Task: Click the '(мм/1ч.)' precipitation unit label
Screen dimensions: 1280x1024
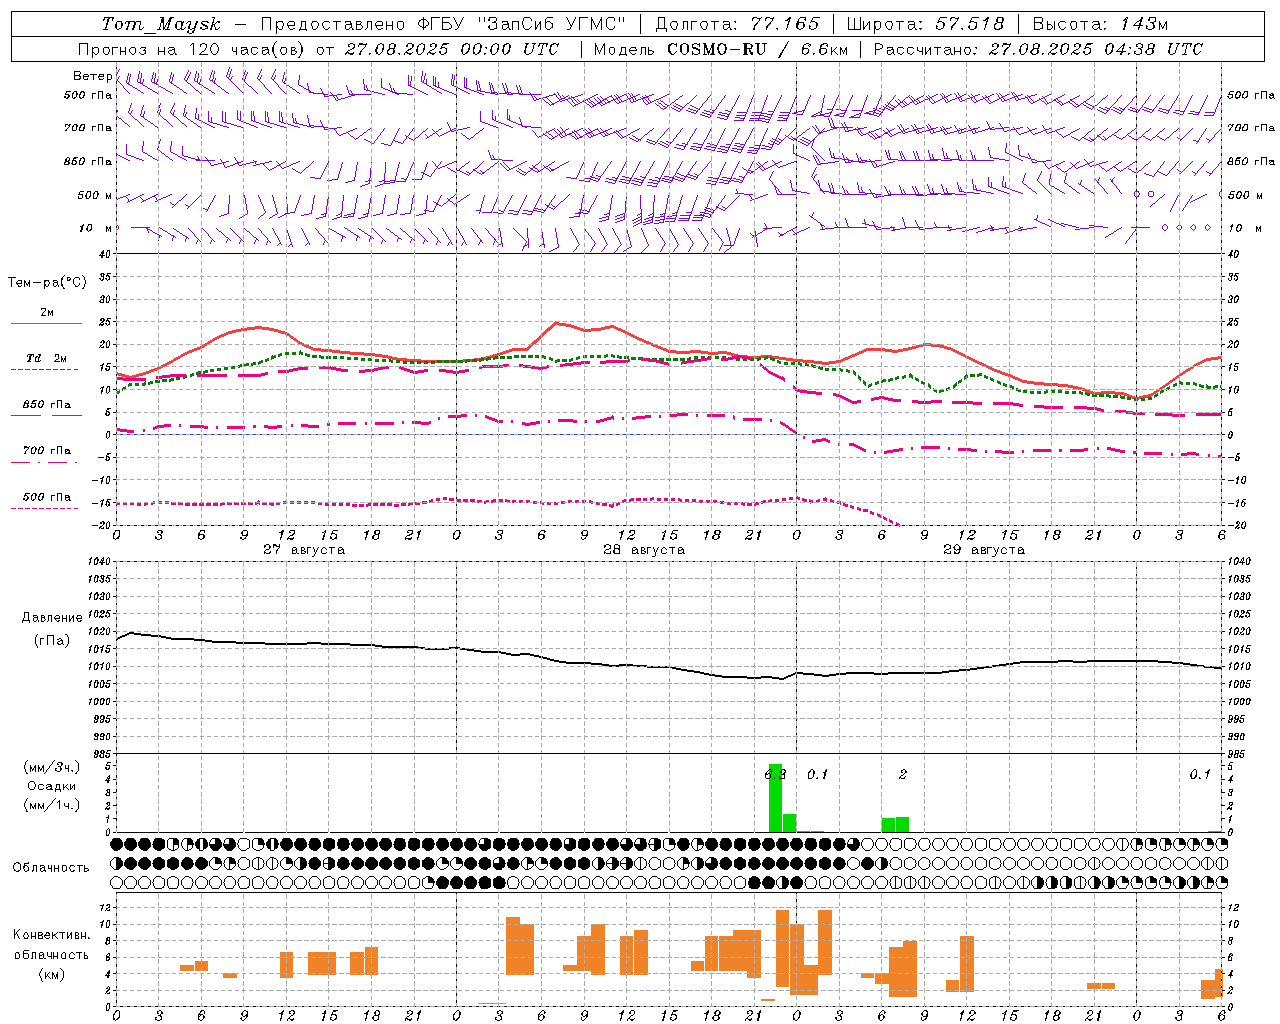Action: [x=52, y=805]
